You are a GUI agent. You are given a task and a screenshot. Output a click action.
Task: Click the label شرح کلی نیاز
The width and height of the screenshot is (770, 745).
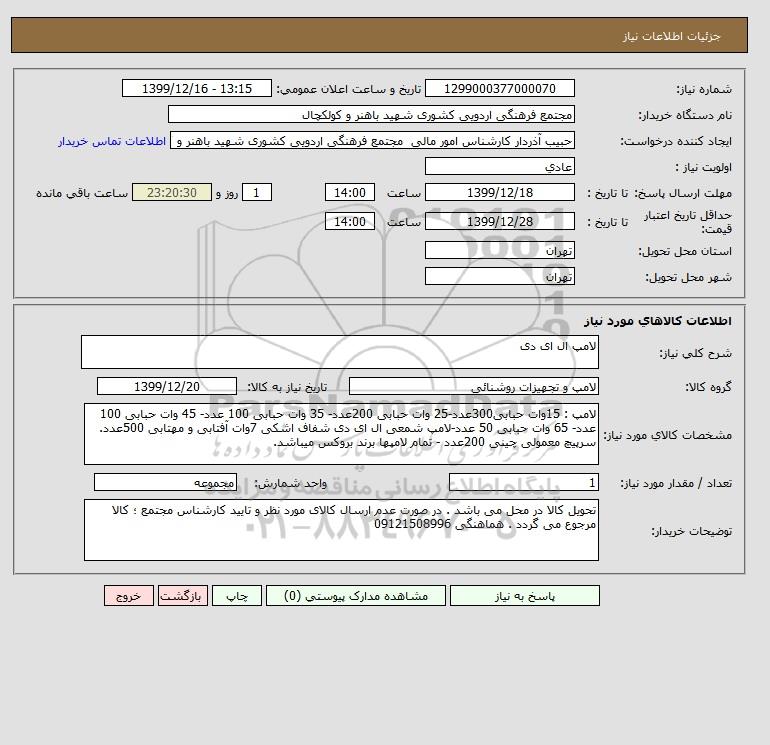pyautogui.click(x=695, y=353)
